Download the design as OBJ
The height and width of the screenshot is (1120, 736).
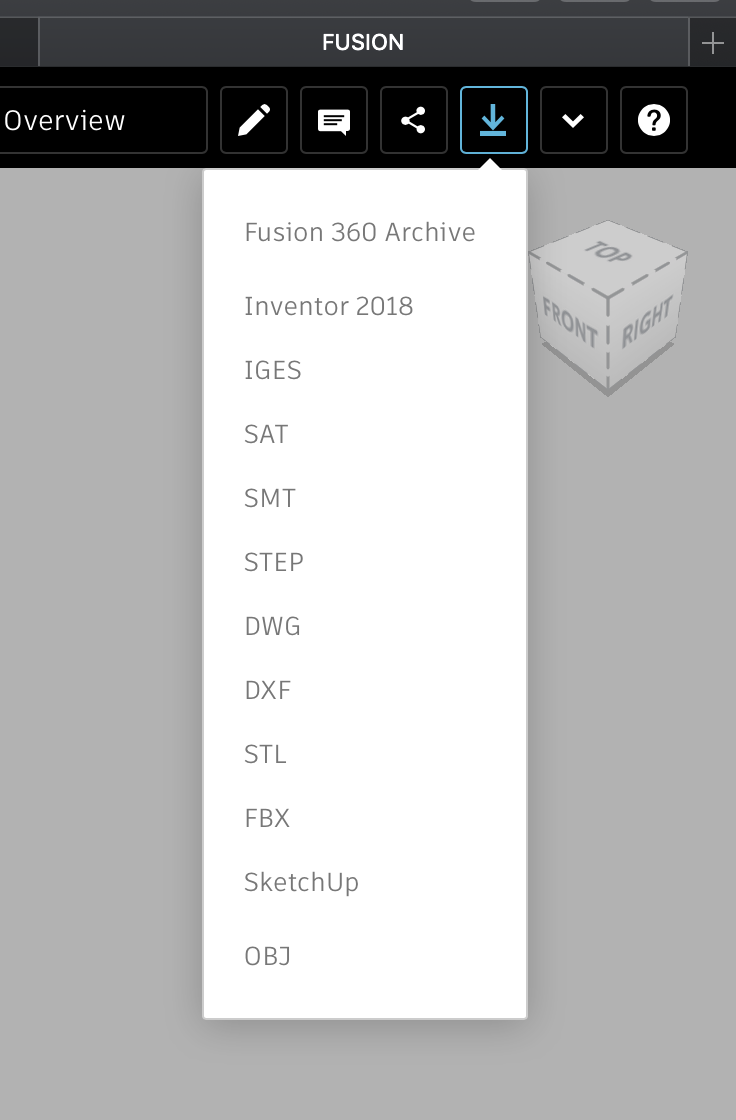(266, 956)
